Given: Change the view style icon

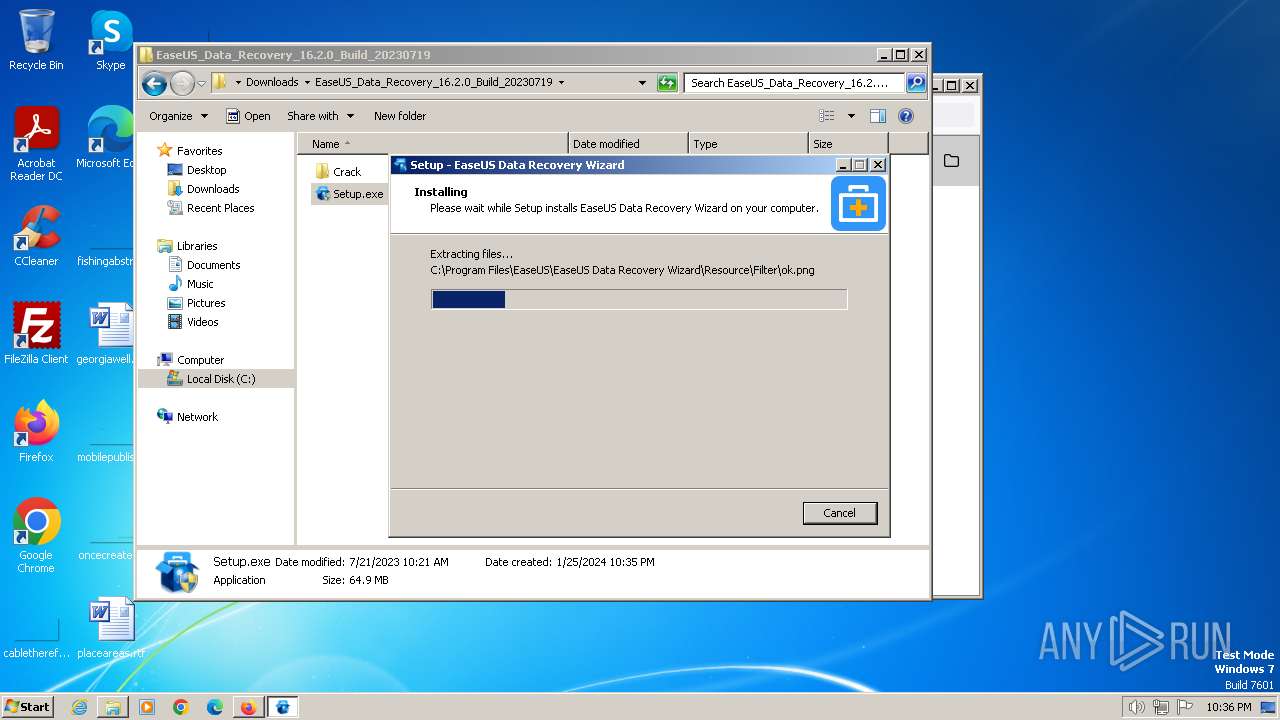Looking at the screenshot, I should click(827, 116).
